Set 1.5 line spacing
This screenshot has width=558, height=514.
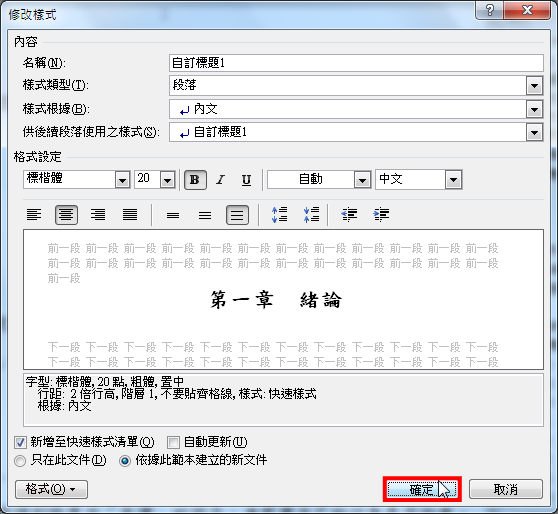point(205,215)
